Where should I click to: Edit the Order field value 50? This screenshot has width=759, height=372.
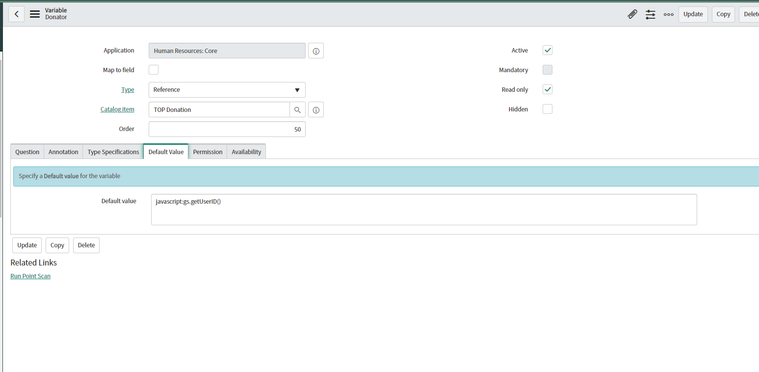[x=227, y=130]
